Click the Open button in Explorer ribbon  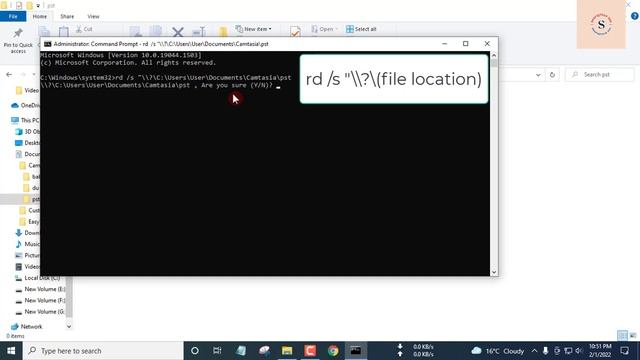pyautogui.click(x=324, y=29)
